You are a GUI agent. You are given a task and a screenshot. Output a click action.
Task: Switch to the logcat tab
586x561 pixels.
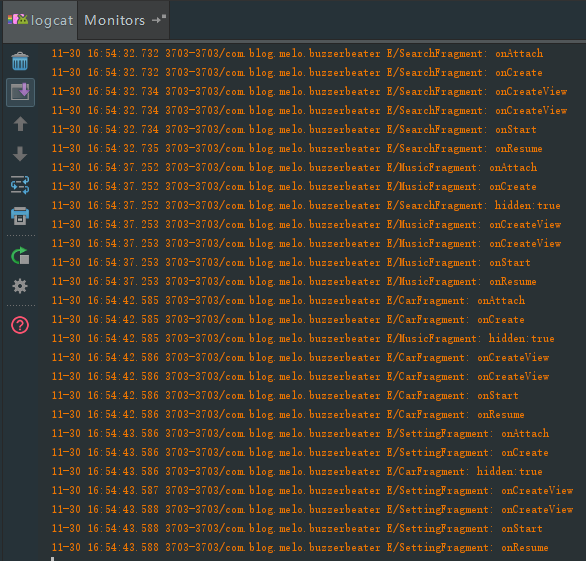[x=40, y=20]
